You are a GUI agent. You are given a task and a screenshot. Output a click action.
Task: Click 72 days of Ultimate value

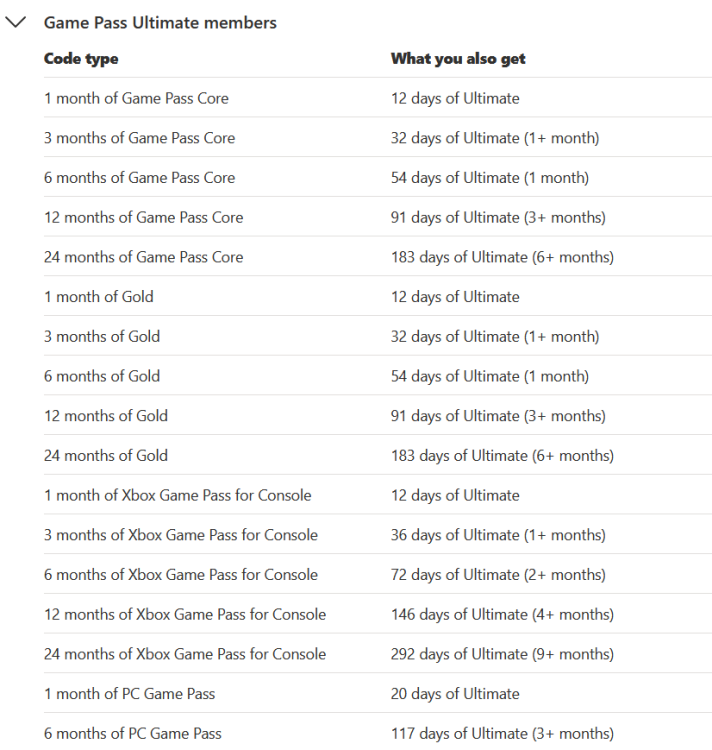pyautogui.click(x=497, y=575)
